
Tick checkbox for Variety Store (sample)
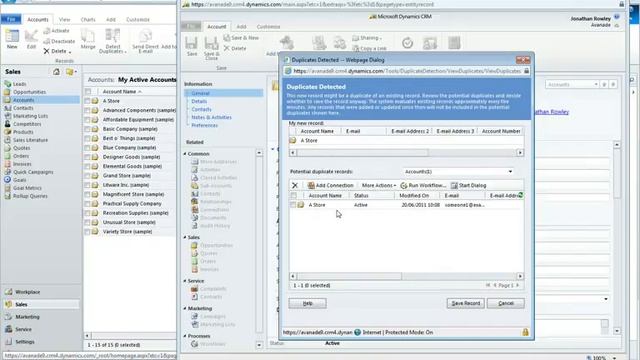point(87,231)
